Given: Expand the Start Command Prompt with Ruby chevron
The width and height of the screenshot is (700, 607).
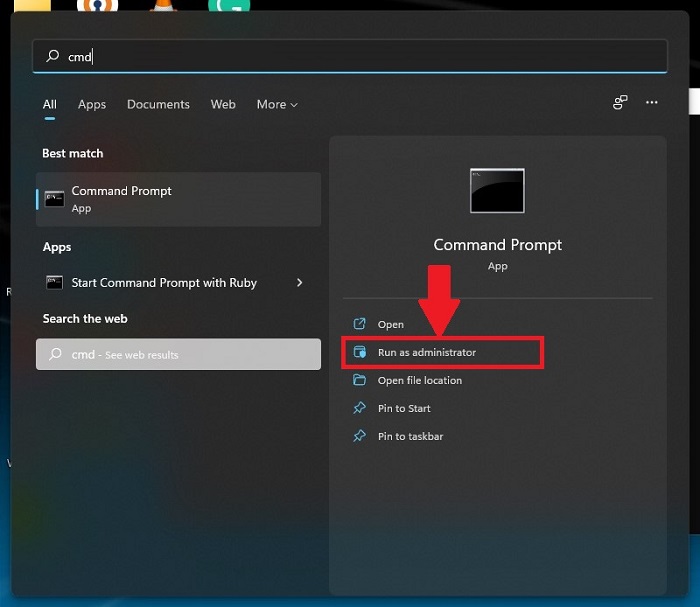Looking at the screenshot, I should point(300,283).
